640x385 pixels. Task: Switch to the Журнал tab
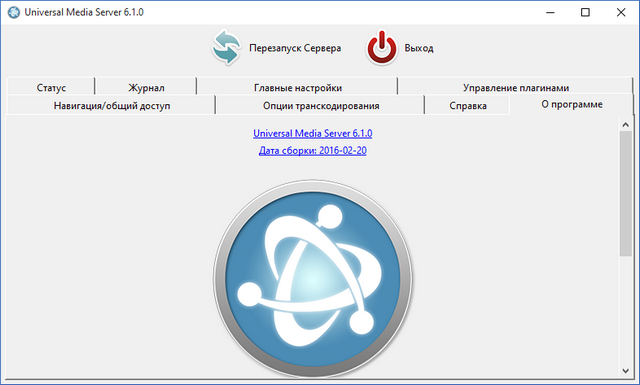146,87
